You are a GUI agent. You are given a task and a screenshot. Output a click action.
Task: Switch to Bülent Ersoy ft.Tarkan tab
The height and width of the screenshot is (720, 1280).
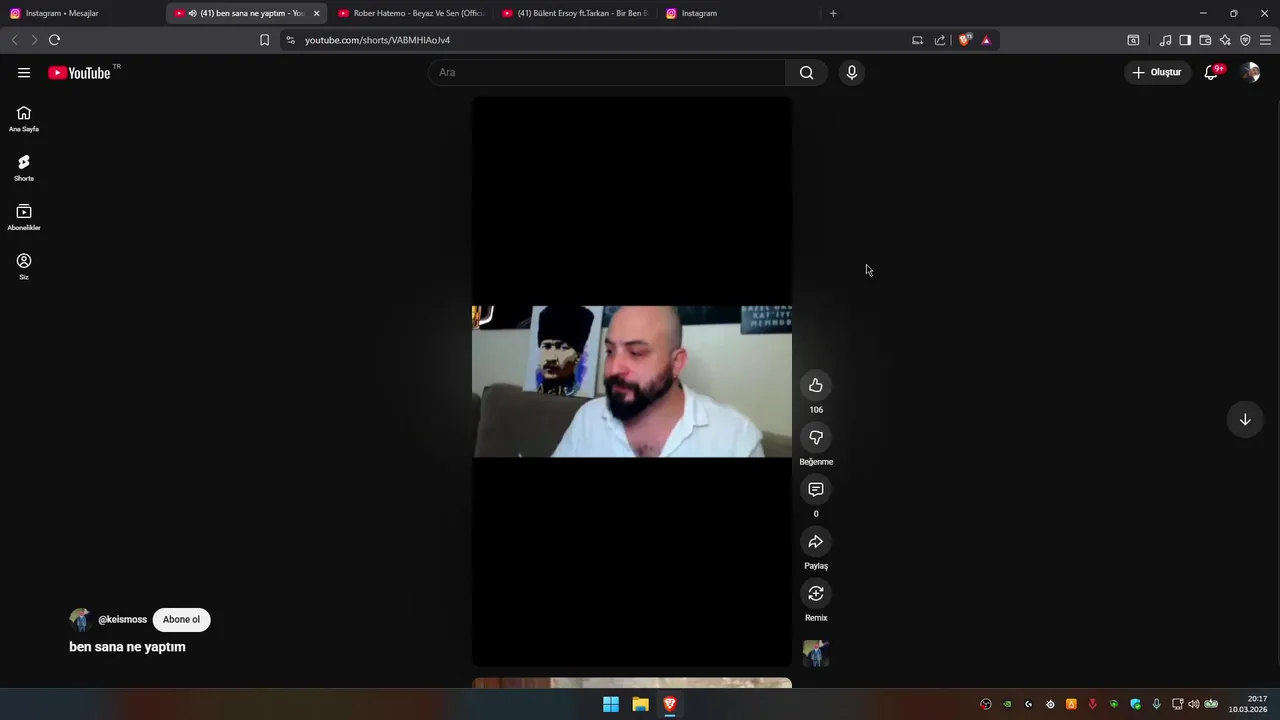click(x=575, y=13)
